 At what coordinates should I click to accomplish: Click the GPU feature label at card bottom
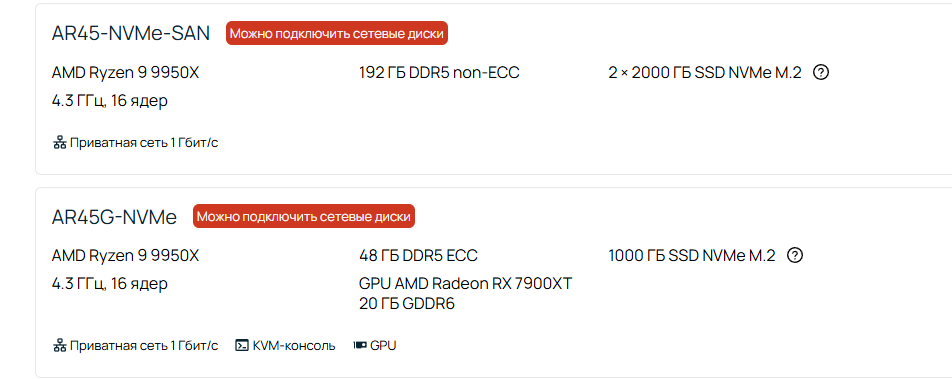(383, 346)
